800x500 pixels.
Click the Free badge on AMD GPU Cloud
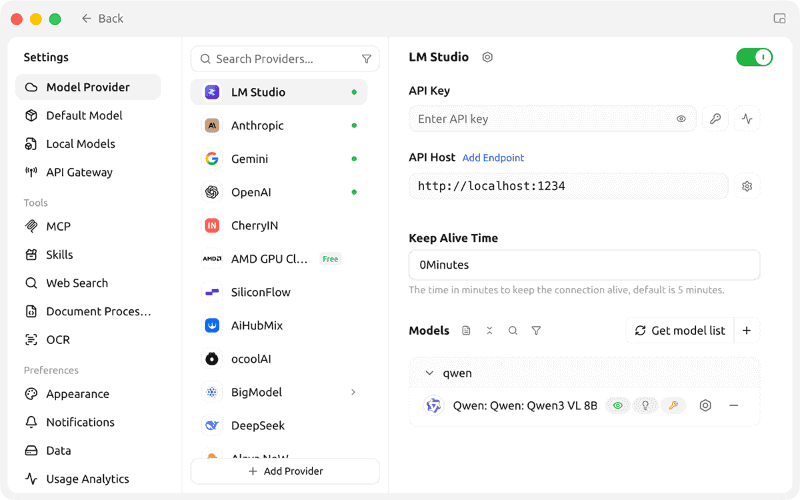pos(330,259)
